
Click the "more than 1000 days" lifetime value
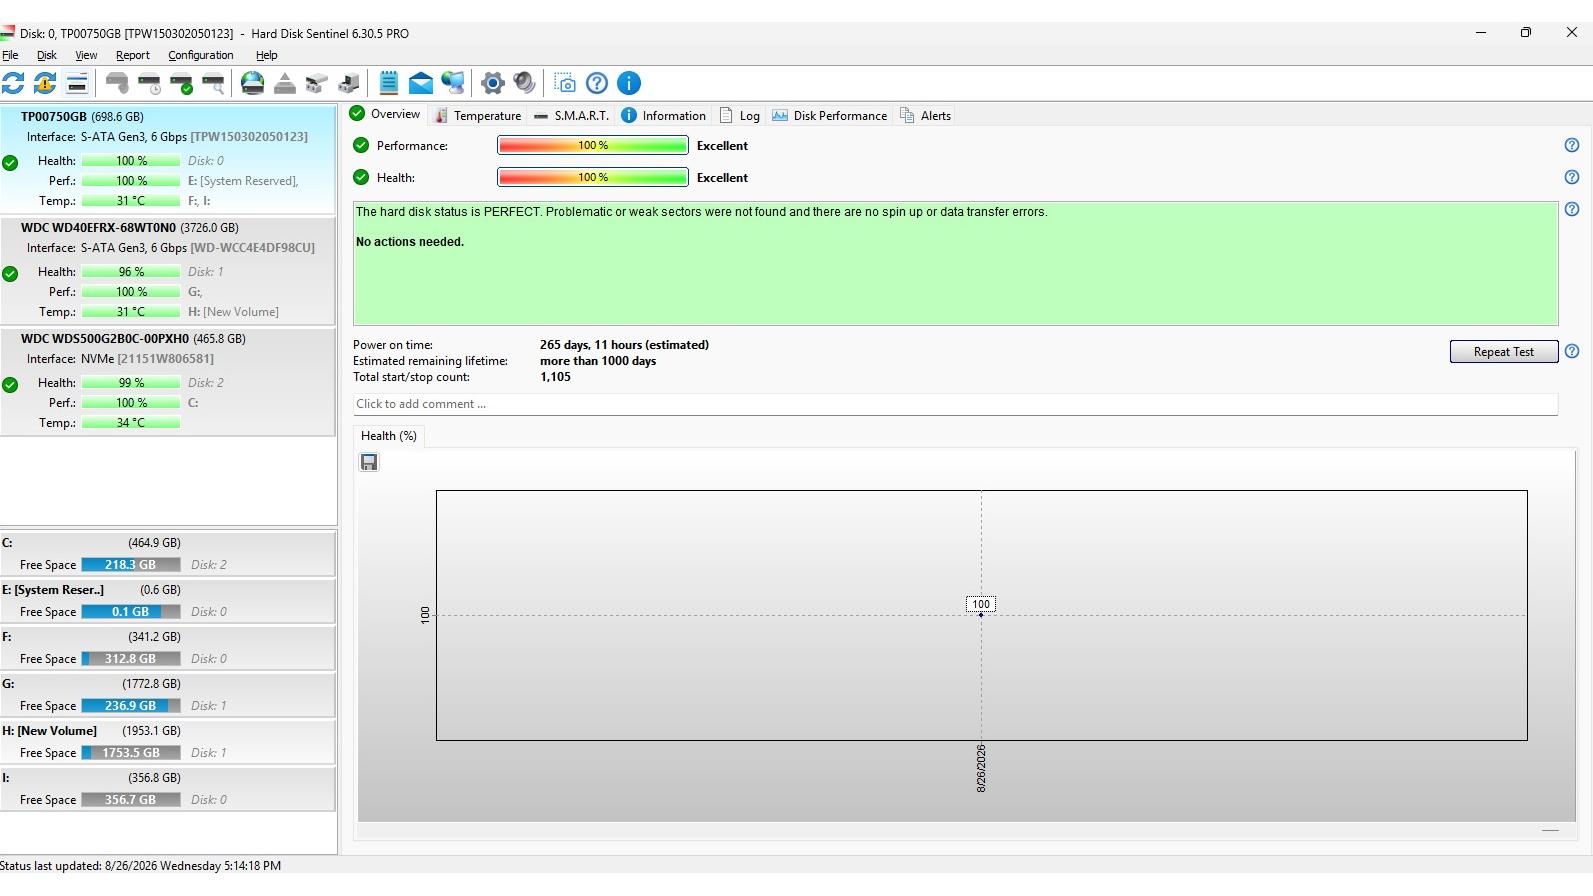point(598,361)
